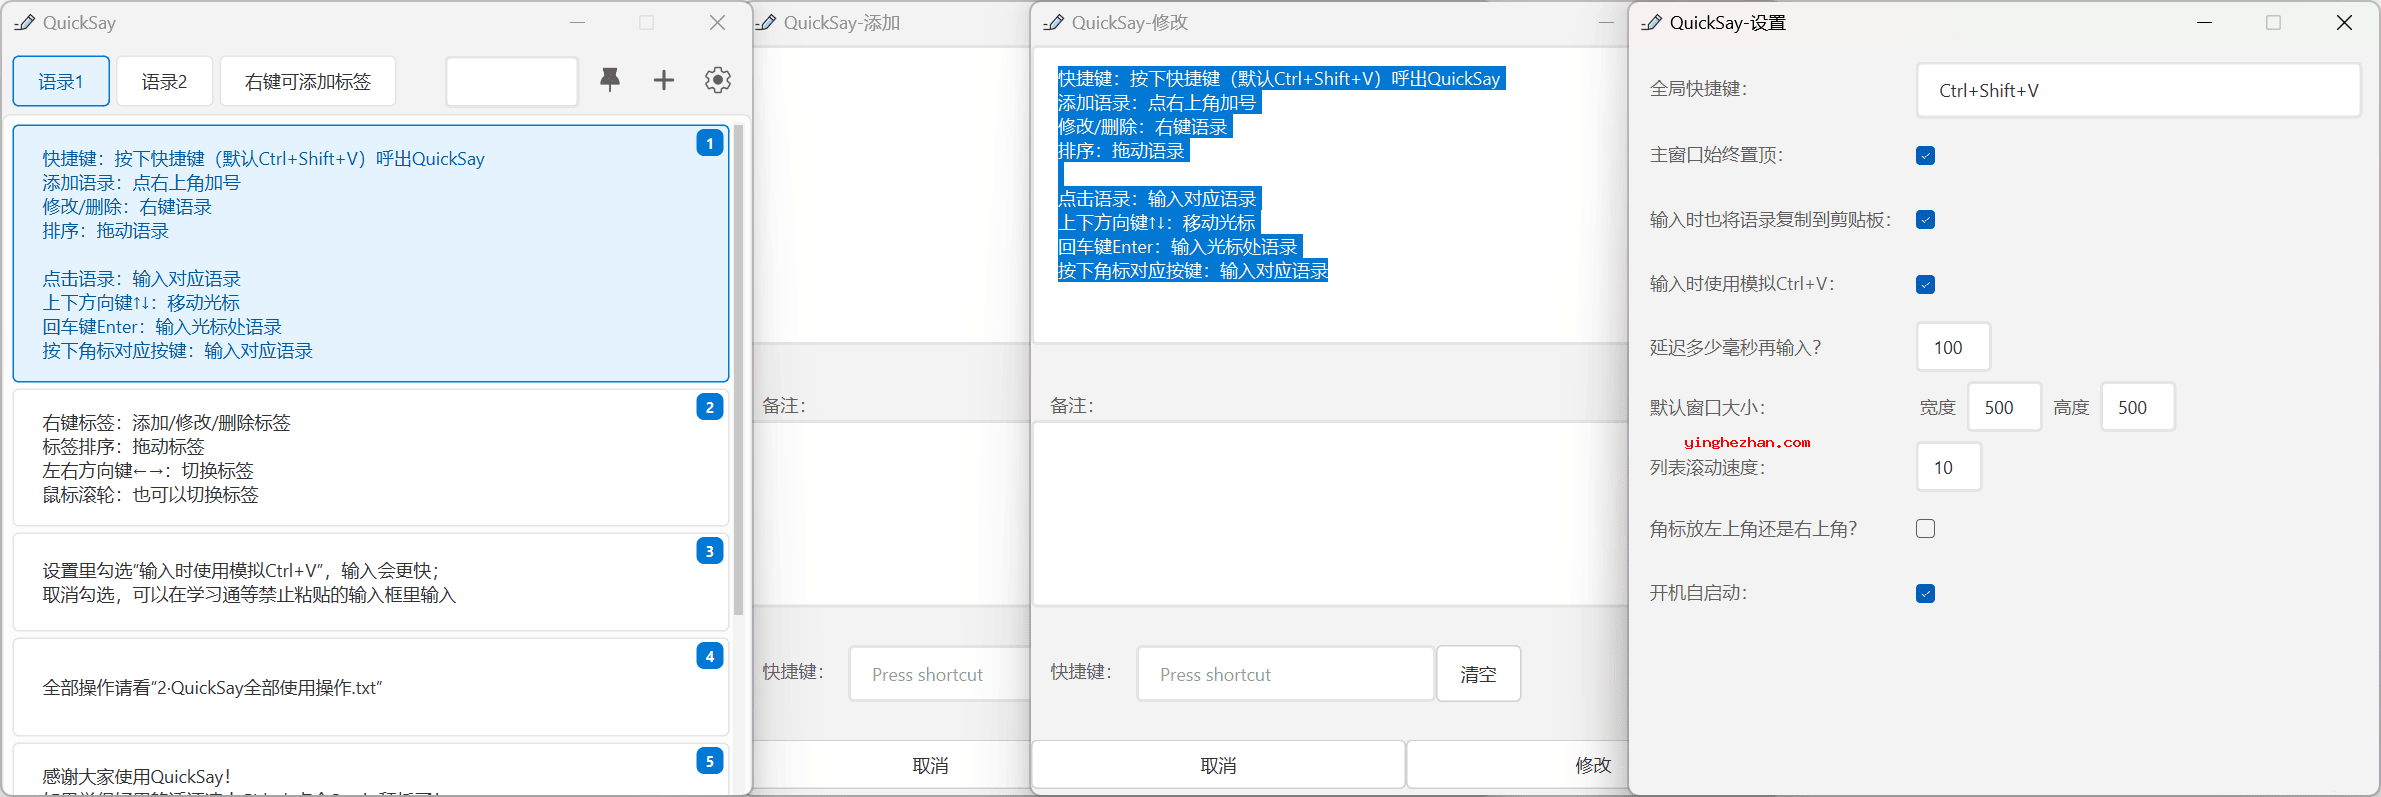Click the number 4 badge icon
2381x797 pixels.
click(x=709, y=656)
